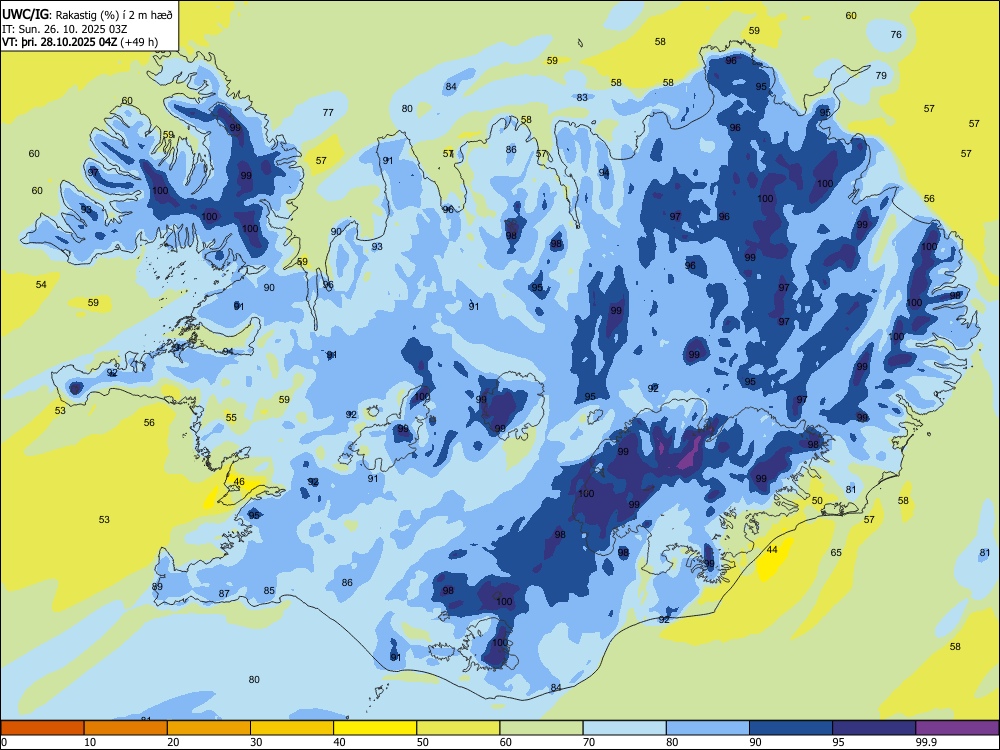Click the dark orange 0–10 legend swatch
This screenshot has height=750, width=1000.
[x=42, y=728]
